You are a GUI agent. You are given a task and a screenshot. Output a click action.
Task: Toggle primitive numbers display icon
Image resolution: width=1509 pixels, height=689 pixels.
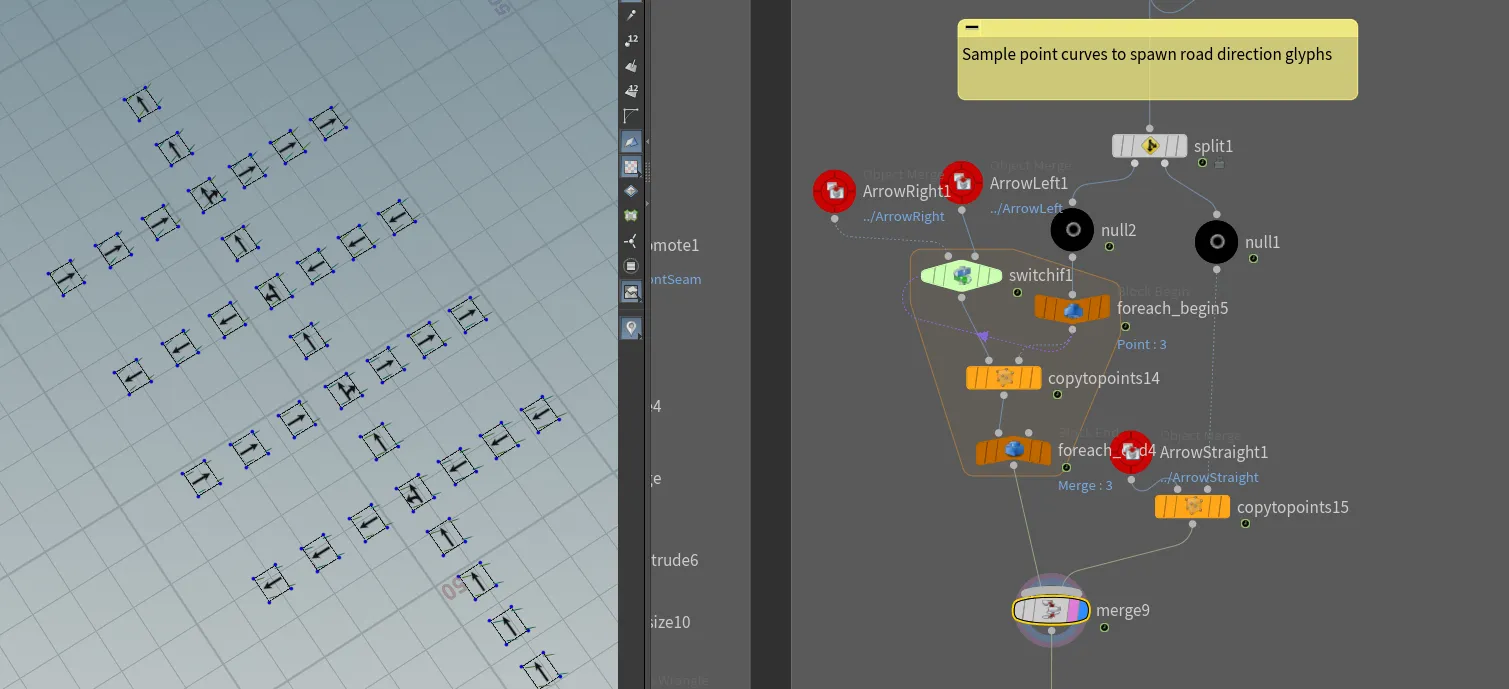click(631, 90)
